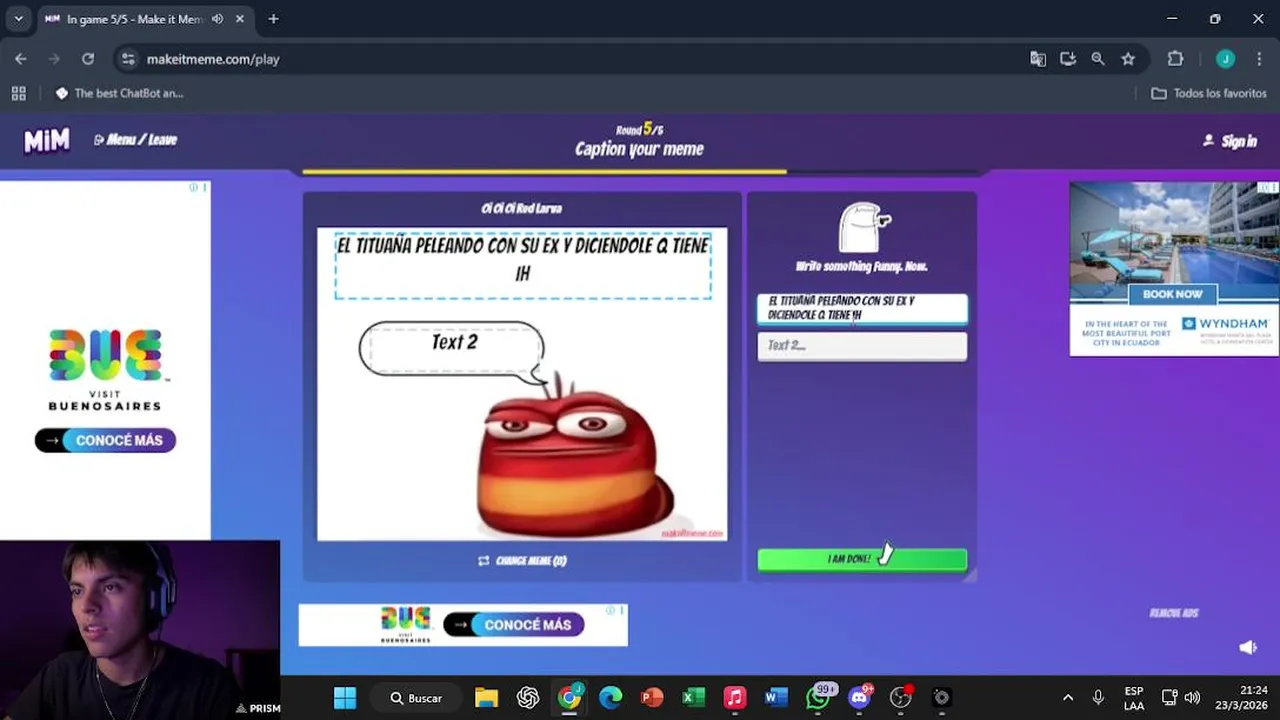
Task: Open Discord from taskbar
Action: pos(859,698)
